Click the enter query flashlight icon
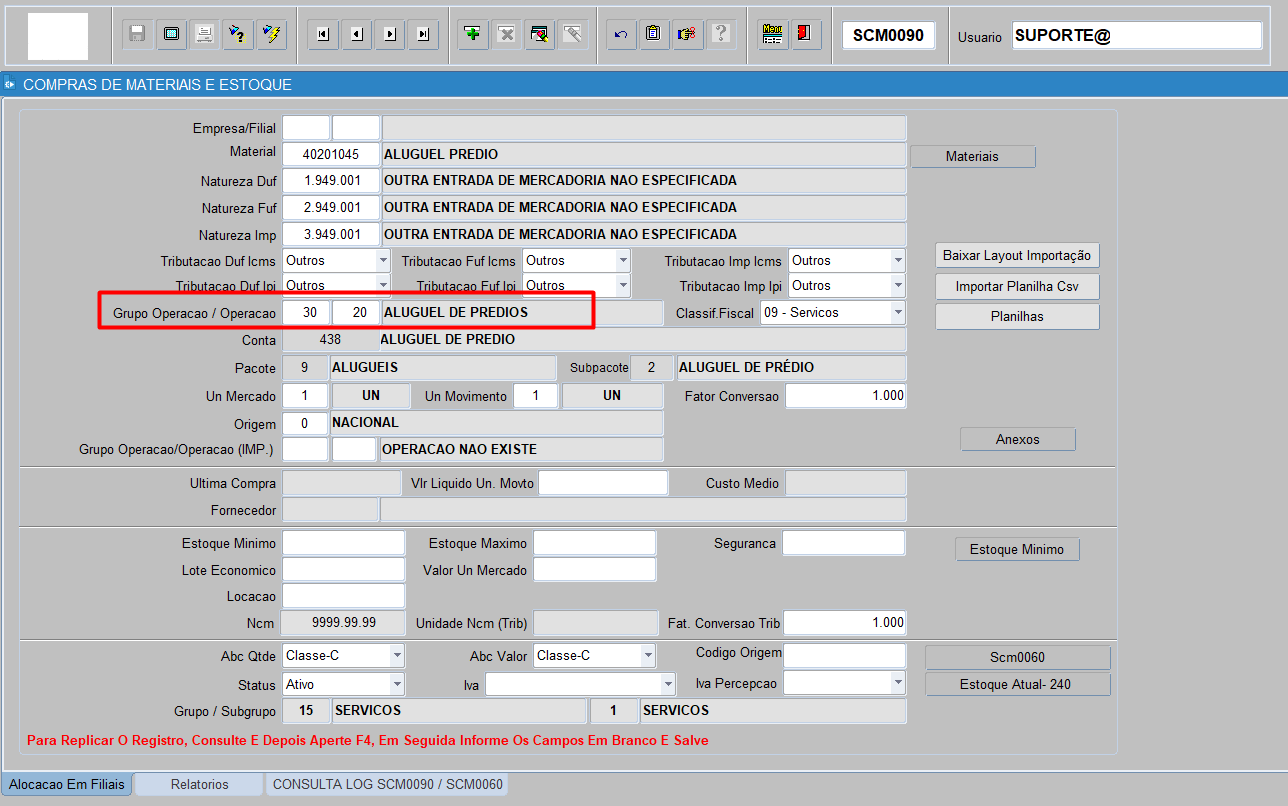The height and width of the screenshot is (806, 1288). point(237,34)
